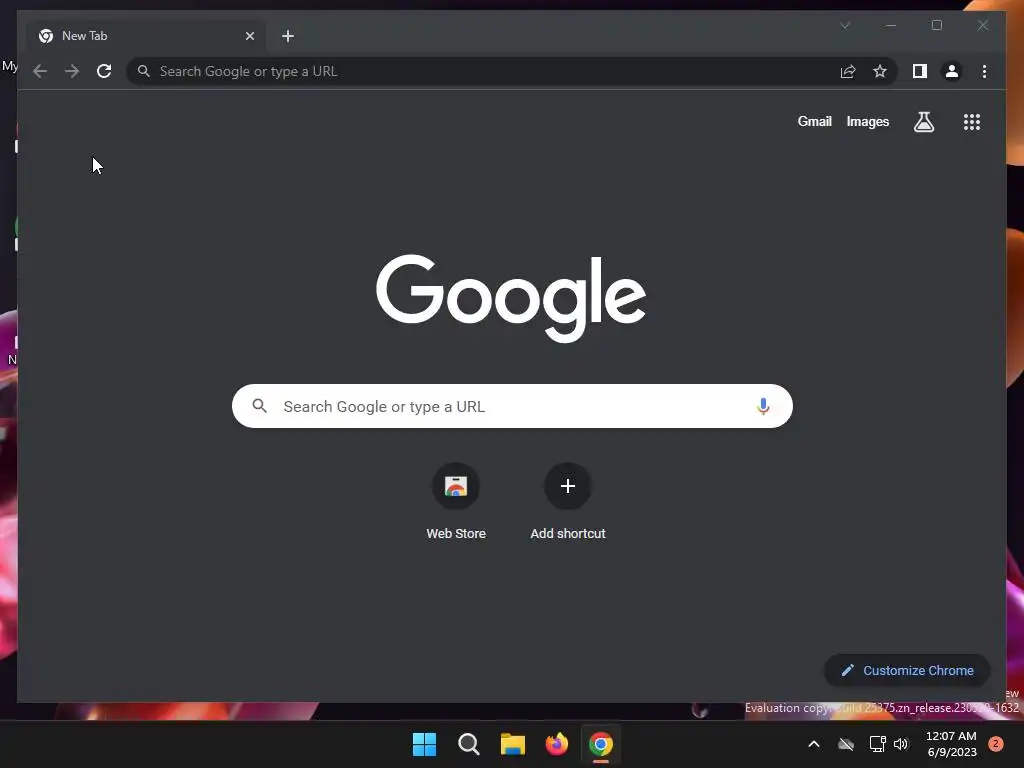Maximize the Chrome window

936,25
